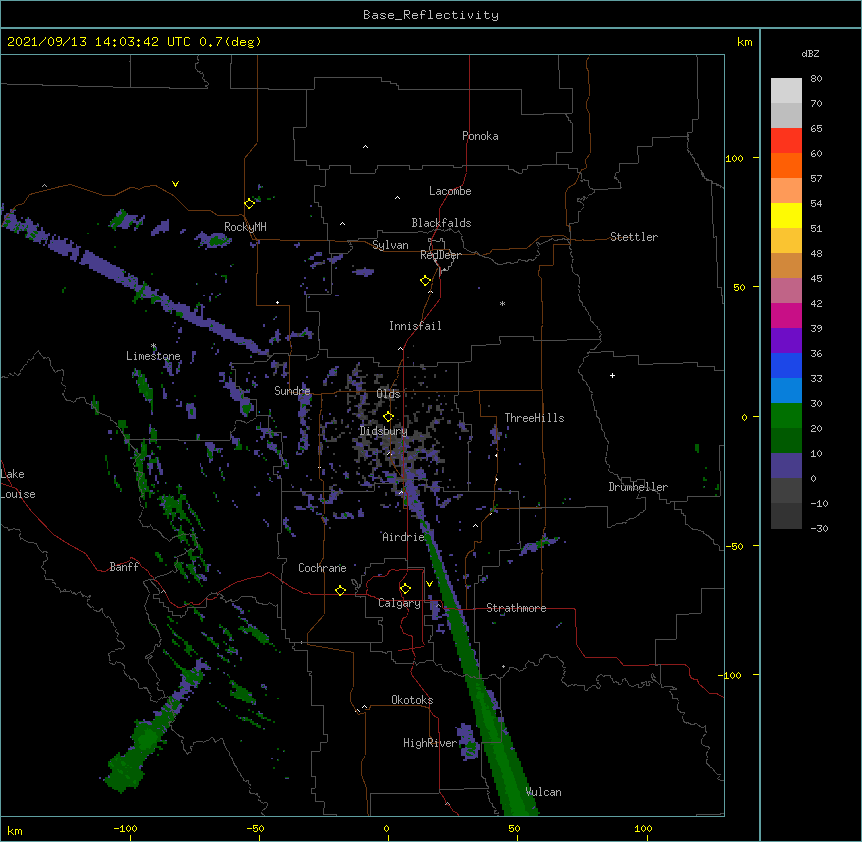Select the bright green 20–30 legend swatch

coord(786,416)
